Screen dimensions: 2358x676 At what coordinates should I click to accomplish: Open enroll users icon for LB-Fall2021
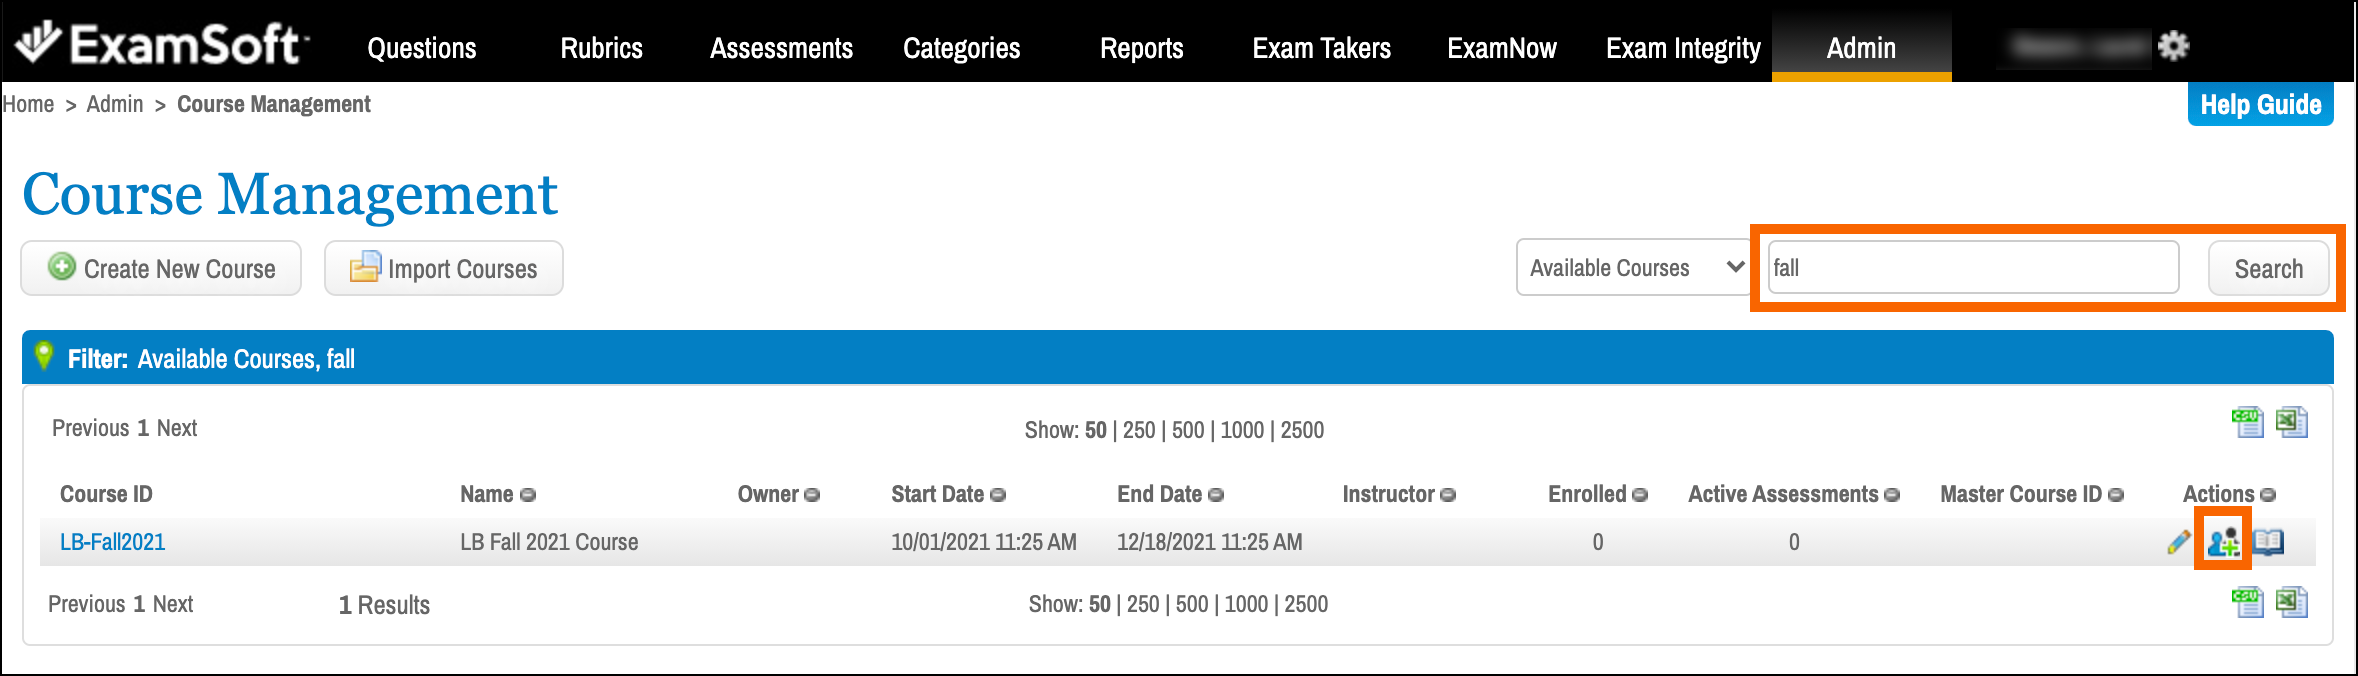coord(2223,542)
